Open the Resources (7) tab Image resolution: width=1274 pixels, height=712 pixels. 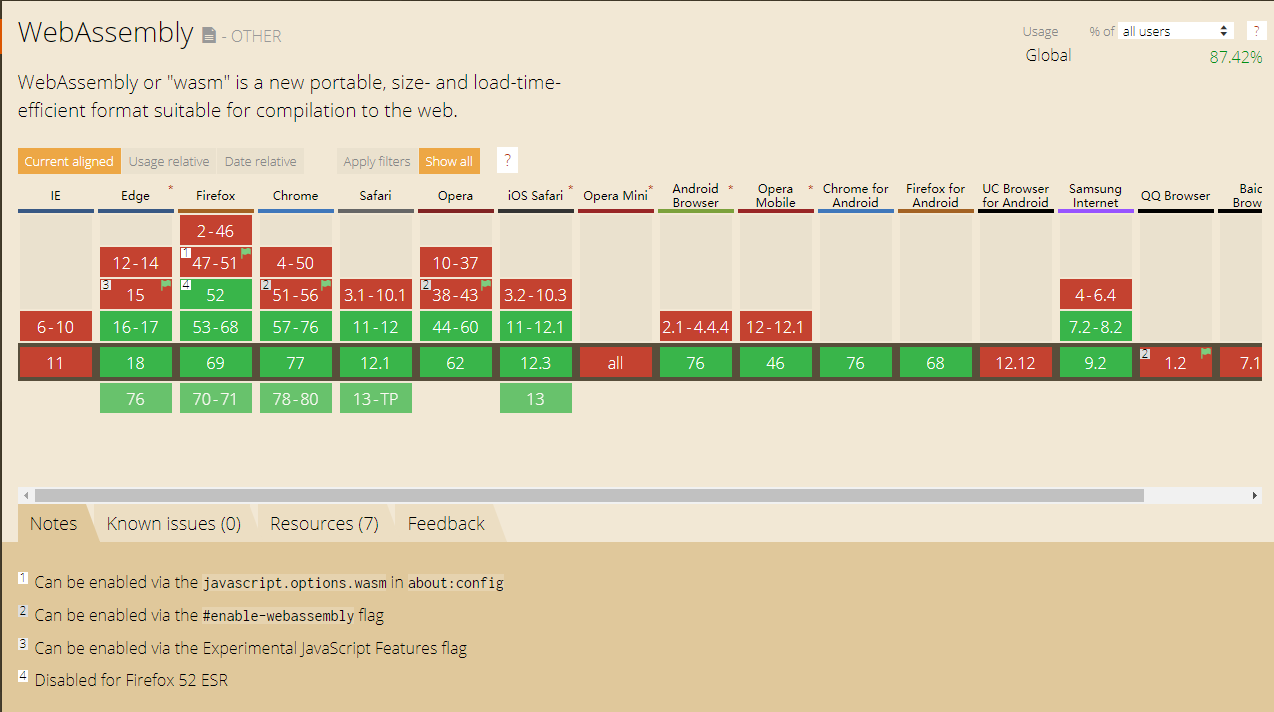pyautogui.click(x=324, y=524)
